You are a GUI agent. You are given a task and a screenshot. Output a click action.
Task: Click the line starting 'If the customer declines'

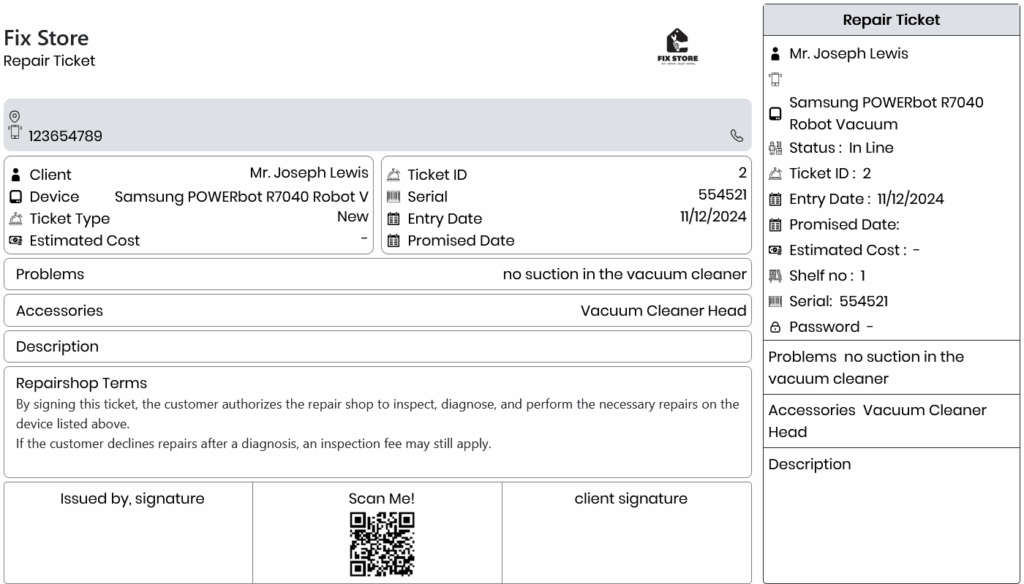(x=253, y=444)
